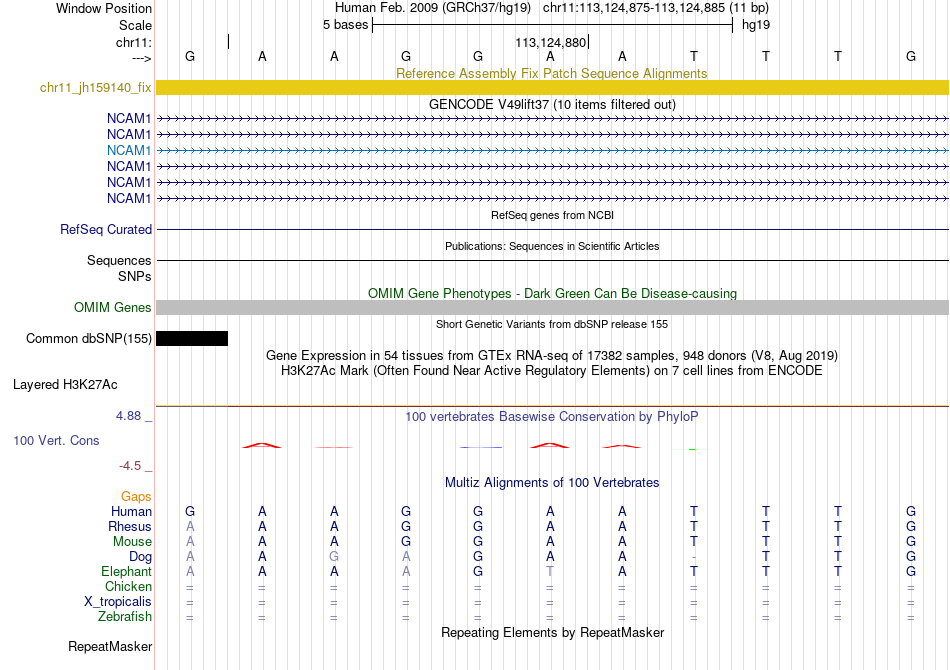Select the Chicken alignment row label
The width and height of the screenshot is (950, 670).
128,586
